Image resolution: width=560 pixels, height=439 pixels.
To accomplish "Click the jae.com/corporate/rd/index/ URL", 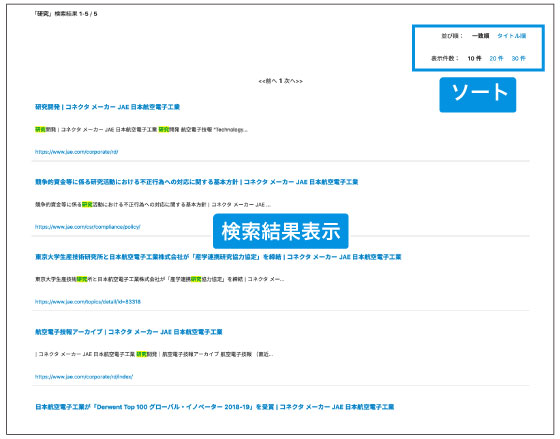I will click(84, 377).
